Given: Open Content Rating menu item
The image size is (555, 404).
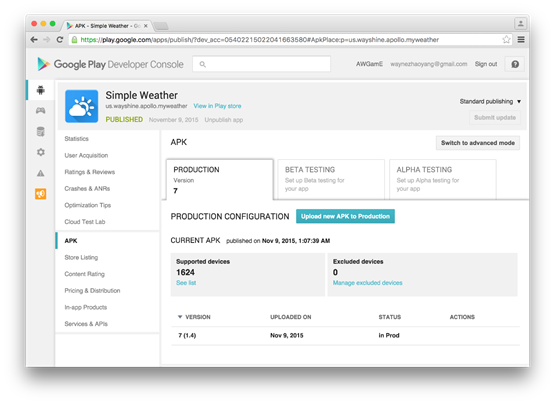Looking at the screenshot, I should [84, 274].
